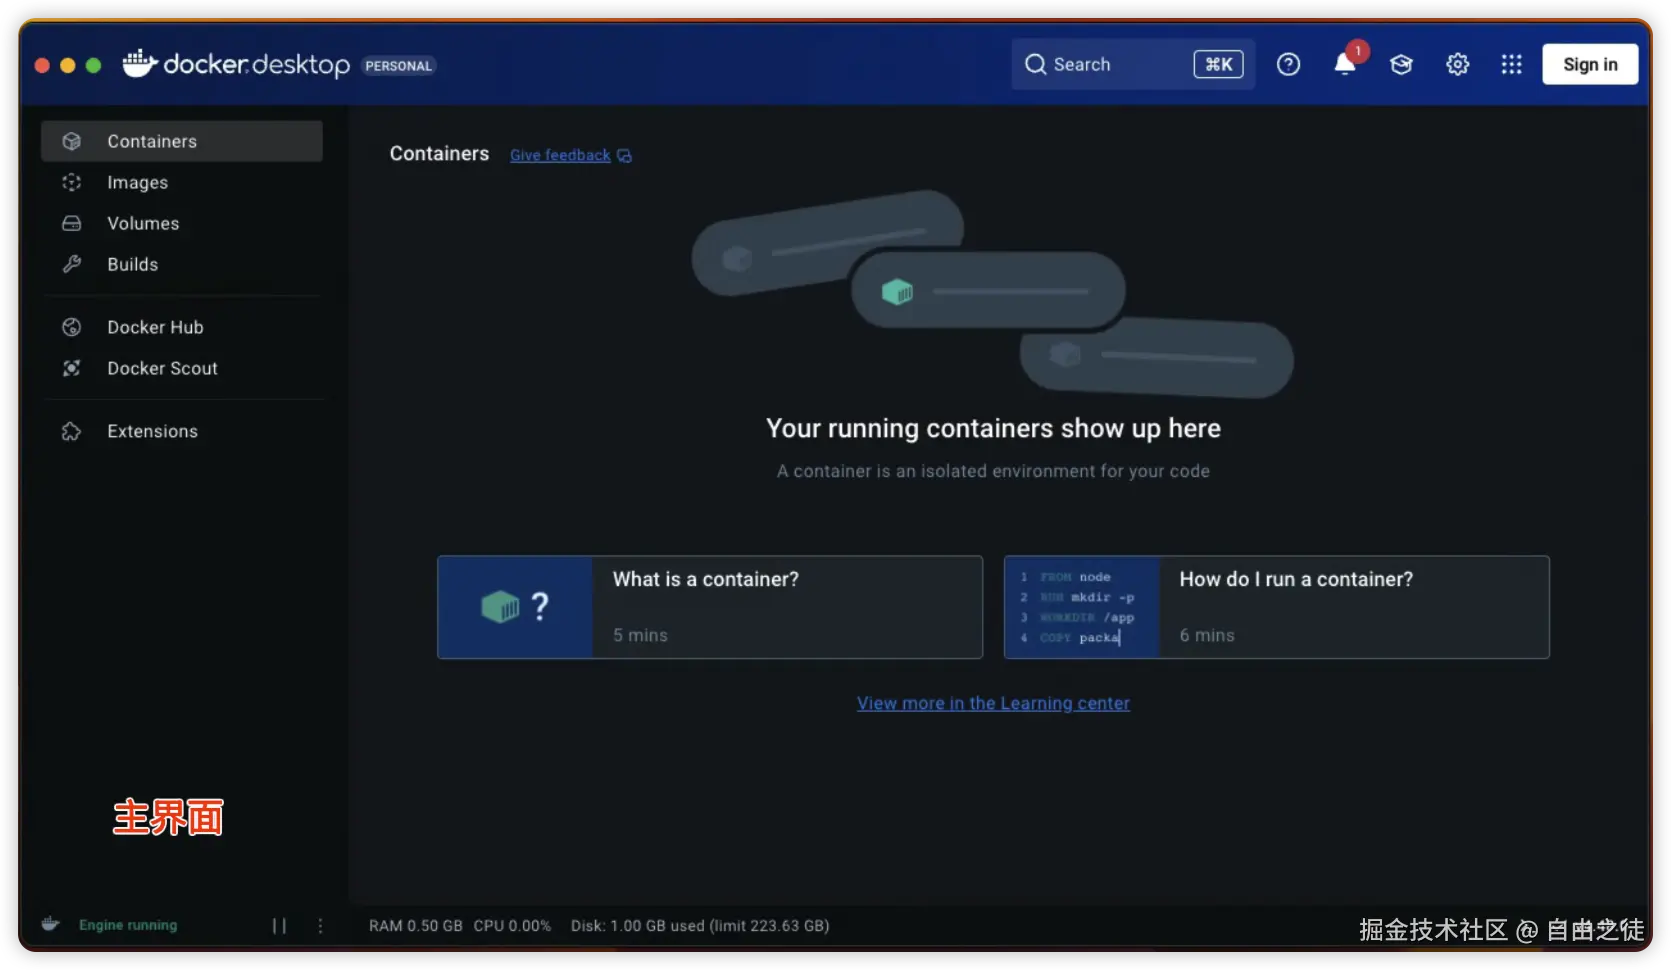Open the 'How do I run a container?' card
Viewport: 1671px width, 970px height.
coord(1276,607)
